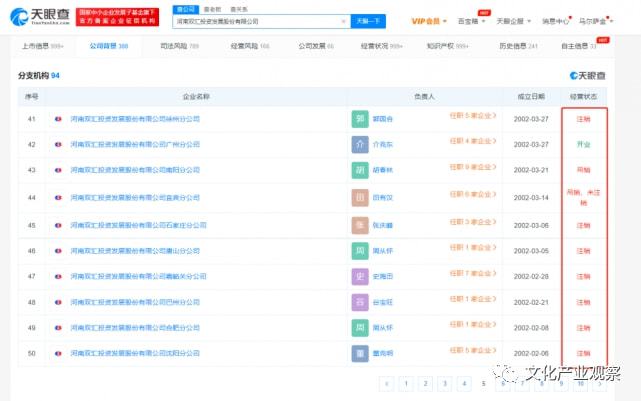Viewport: 641px width, 401px height.
Task: Click company logo icon in row 48
Action: pyautogui.click(x=58, y=302)
